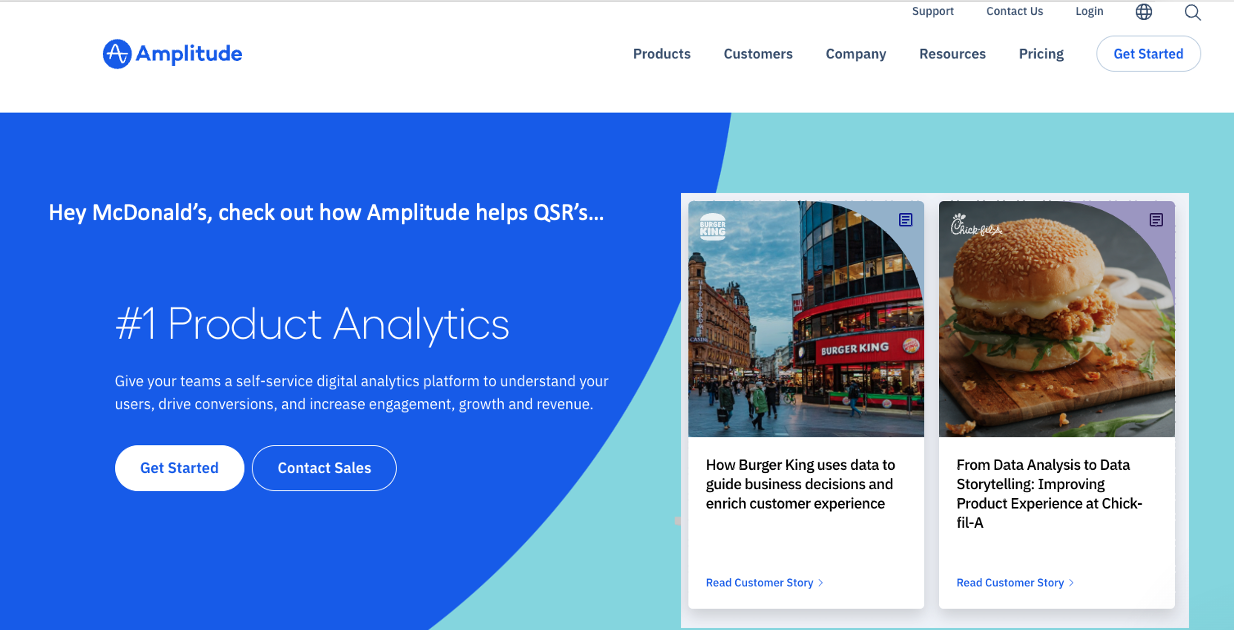Open the Company dropdown menu
1234x630 pixels.
pyautogui.click(x=855, y=54)
